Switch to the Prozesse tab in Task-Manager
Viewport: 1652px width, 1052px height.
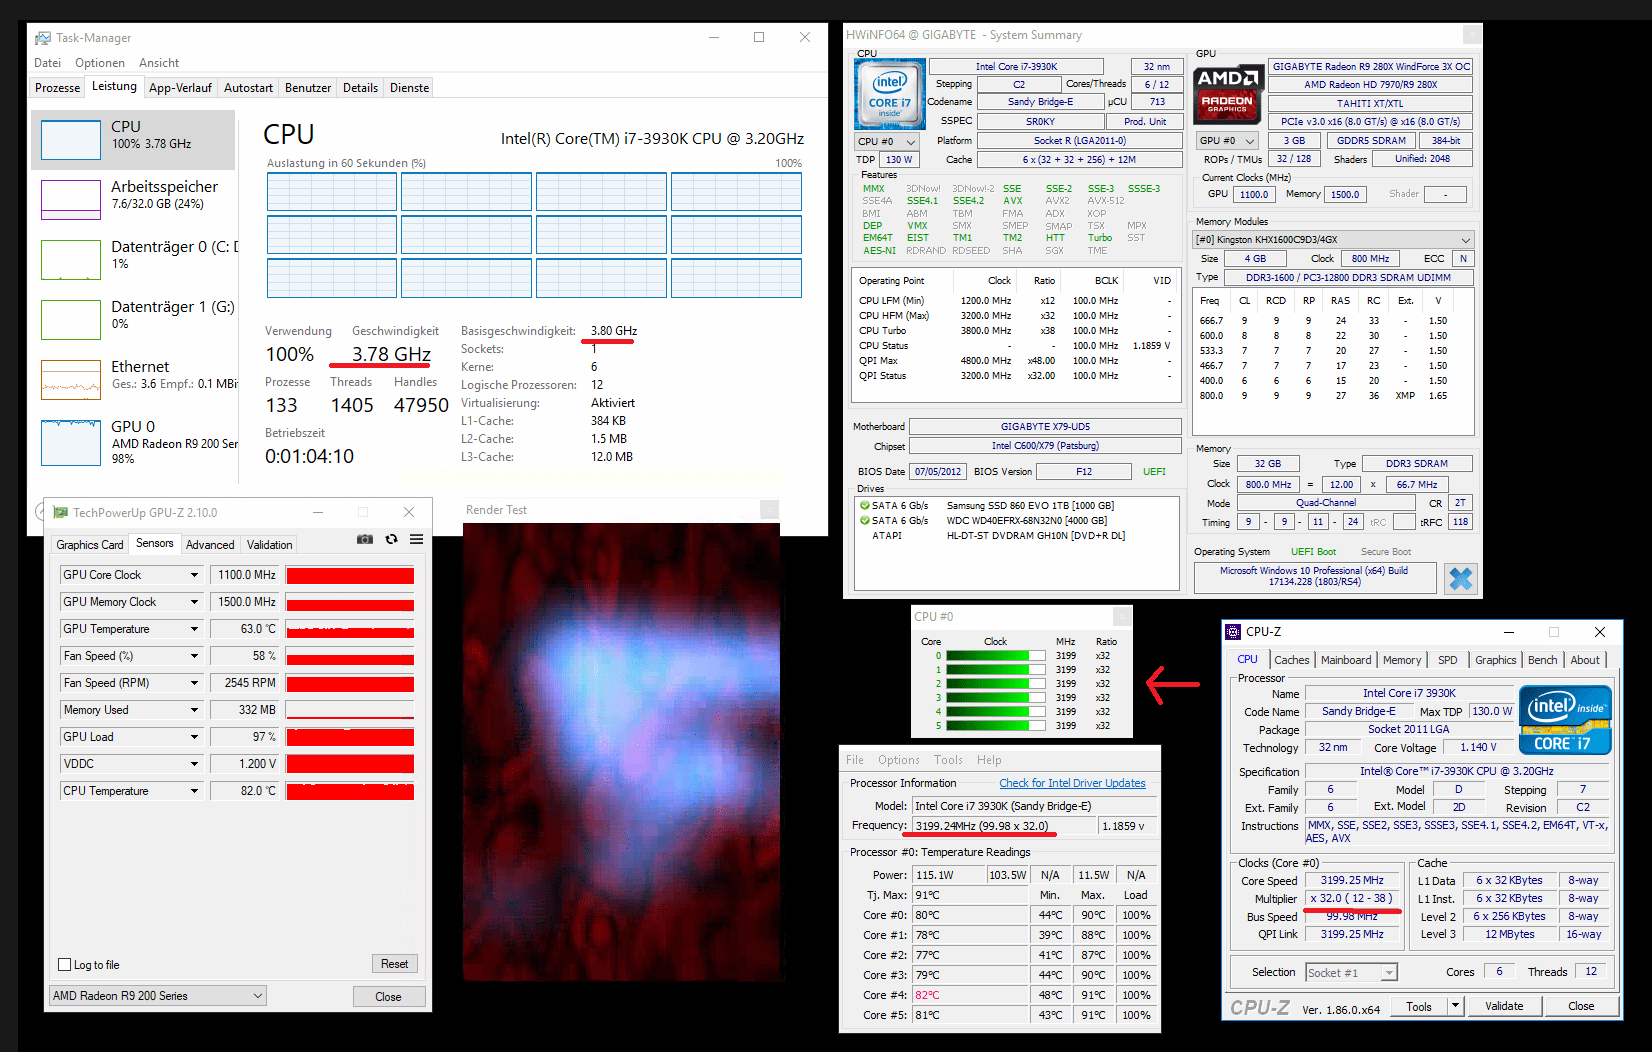[57, 88]
